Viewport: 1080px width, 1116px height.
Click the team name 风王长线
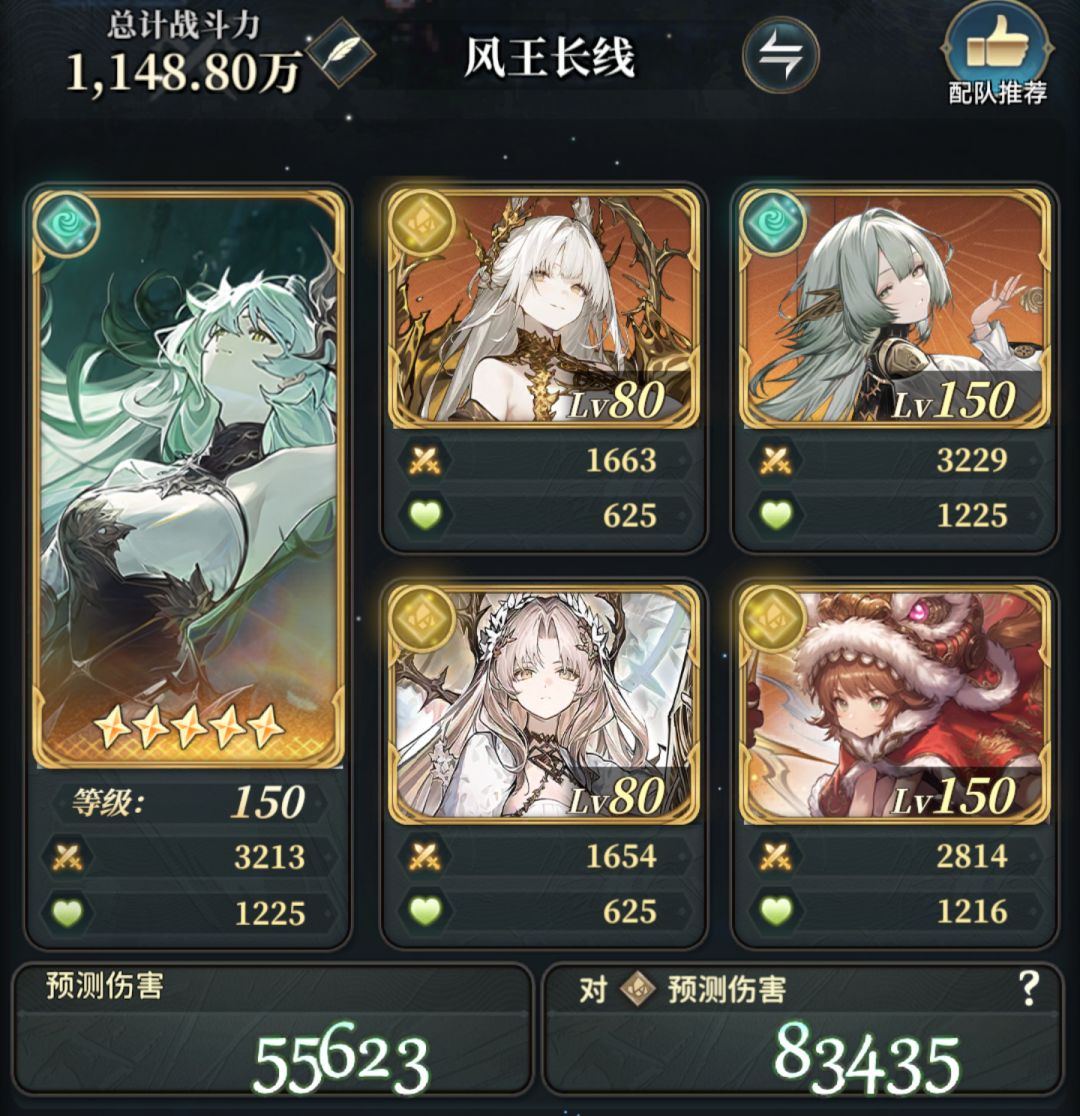[x=548, y=56]
